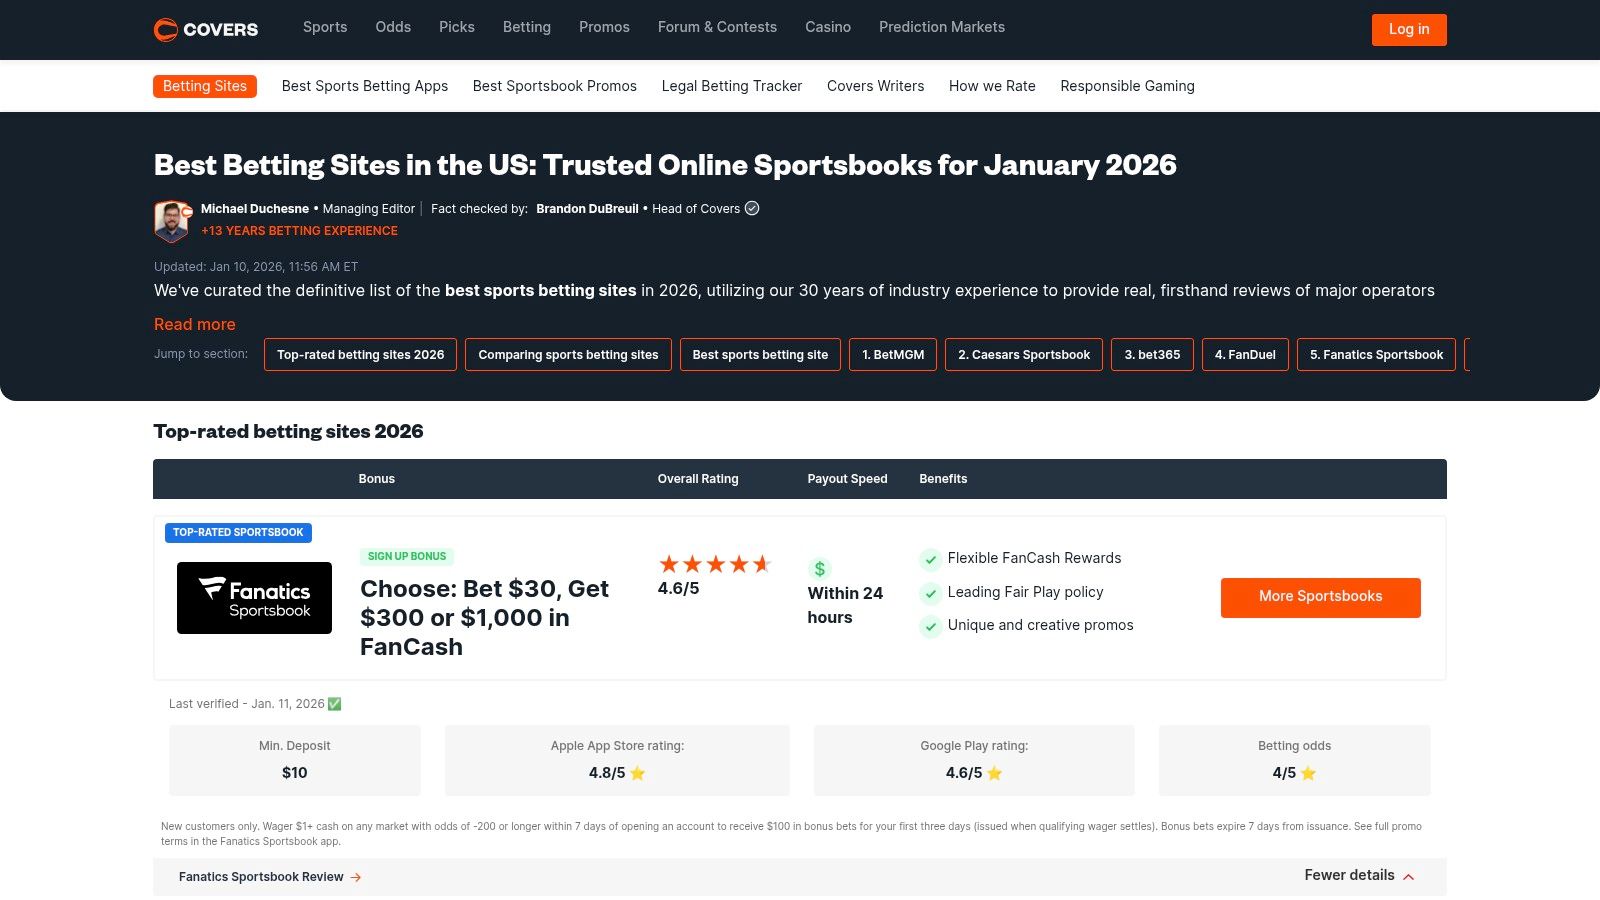Click the Covers logo
The height and width of the screenshot is (900, 1600).
pos(205,29)
